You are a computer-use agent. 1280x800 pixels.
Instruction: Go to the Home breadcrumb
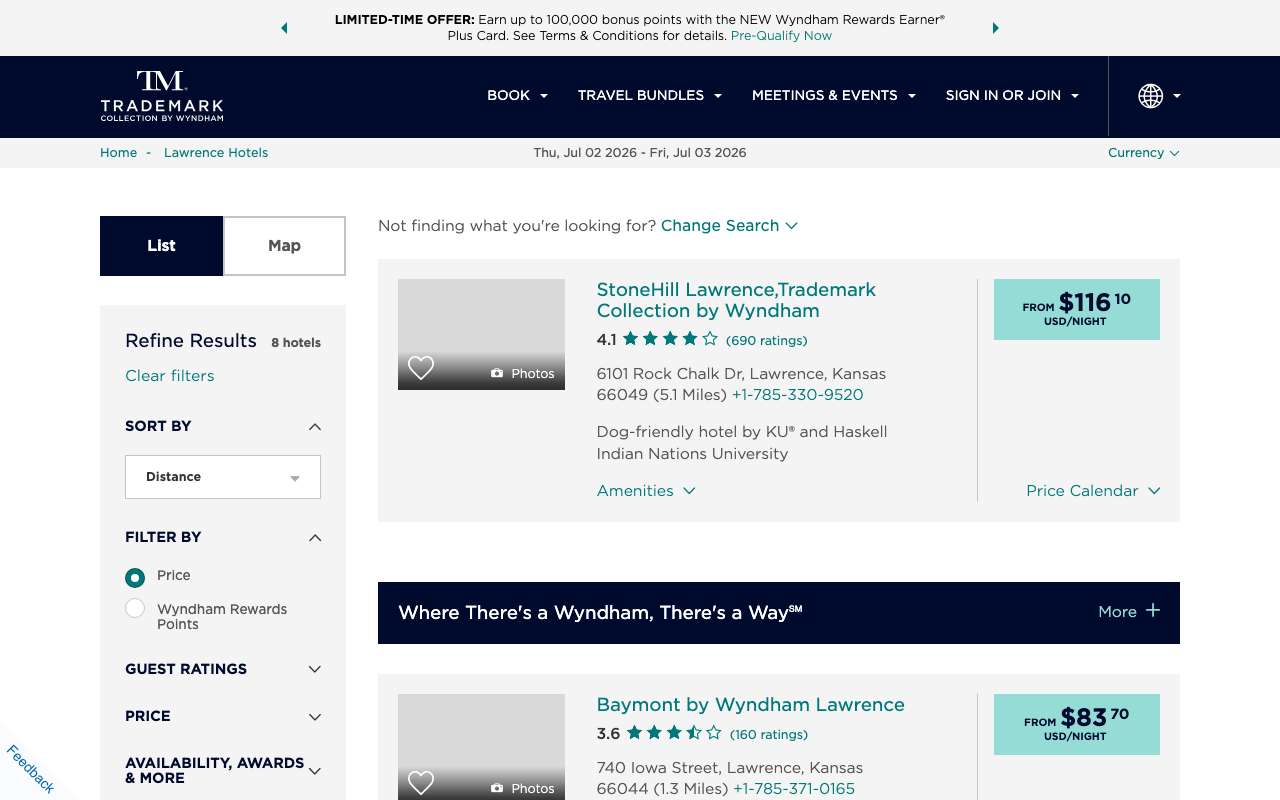118,153
